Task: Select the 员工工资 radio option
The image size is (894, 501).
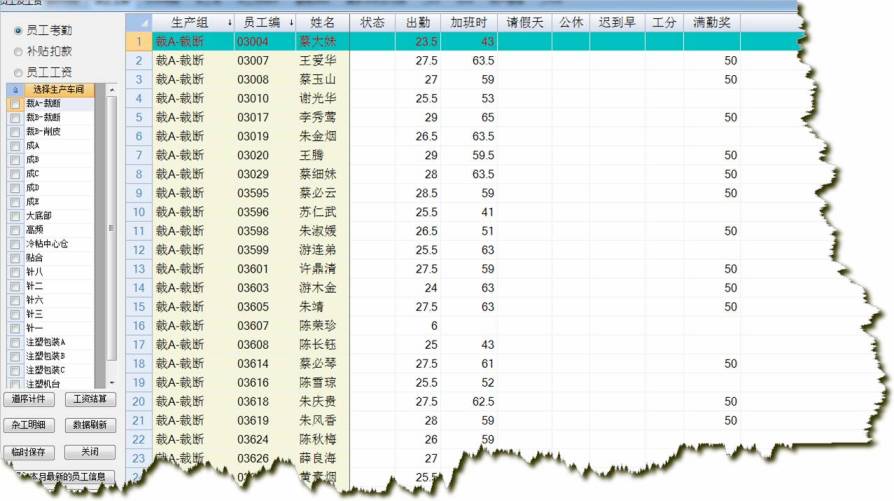Action: point(18,72)
